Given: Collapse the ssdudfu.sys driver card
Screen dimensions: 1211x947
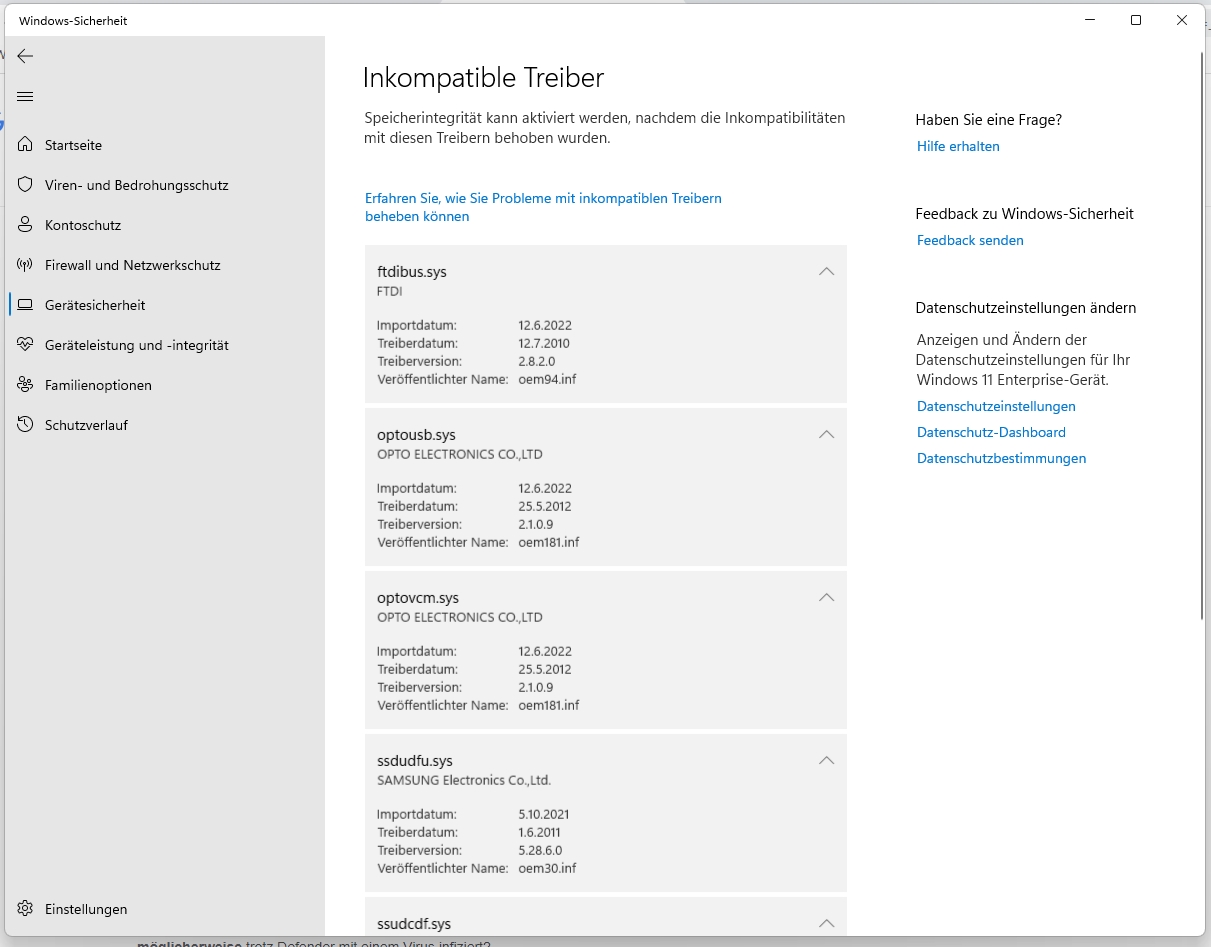Looking at the screenshot, I should [826, 760].
